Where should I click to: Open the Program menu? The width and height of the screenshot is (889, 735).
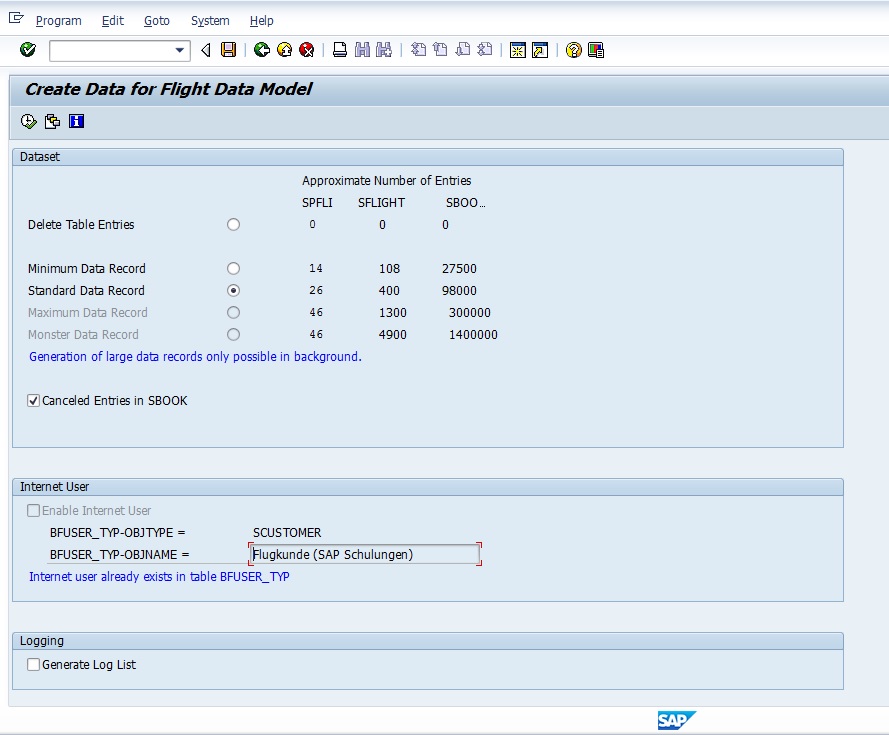[58, 21]
